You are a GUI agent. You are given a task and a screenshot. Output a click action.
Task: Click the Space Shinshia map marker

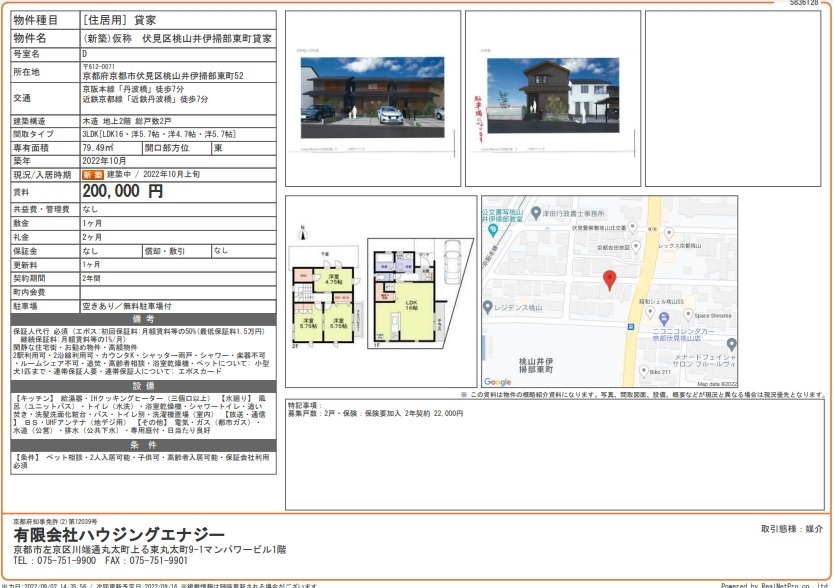pyautogui.click(x=687, y=315)
